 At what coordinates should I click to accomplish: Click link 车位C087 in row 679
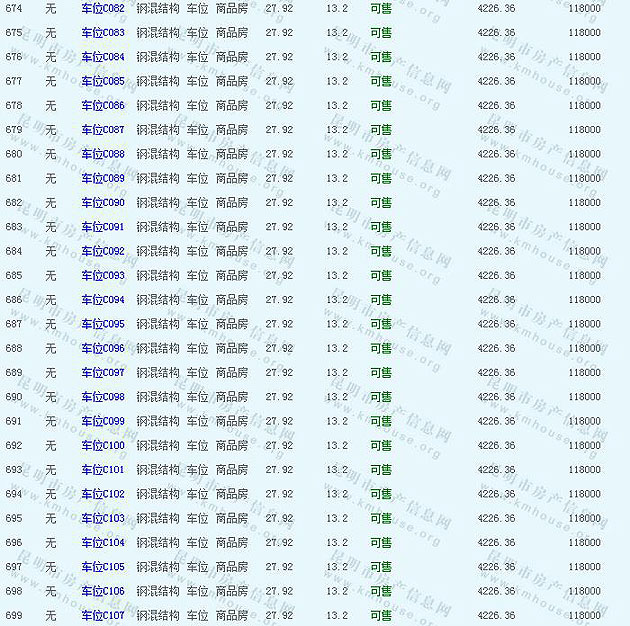pos(103,130)
